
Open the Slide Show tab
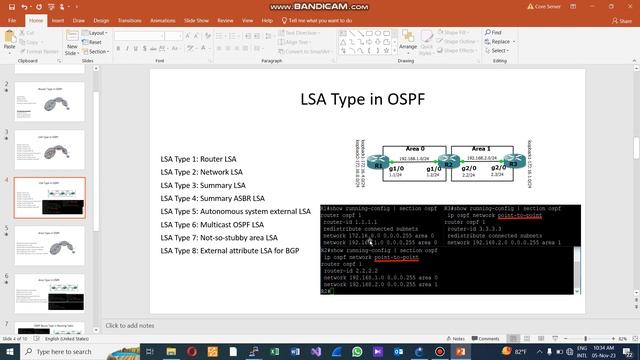(x=196, y=20)
